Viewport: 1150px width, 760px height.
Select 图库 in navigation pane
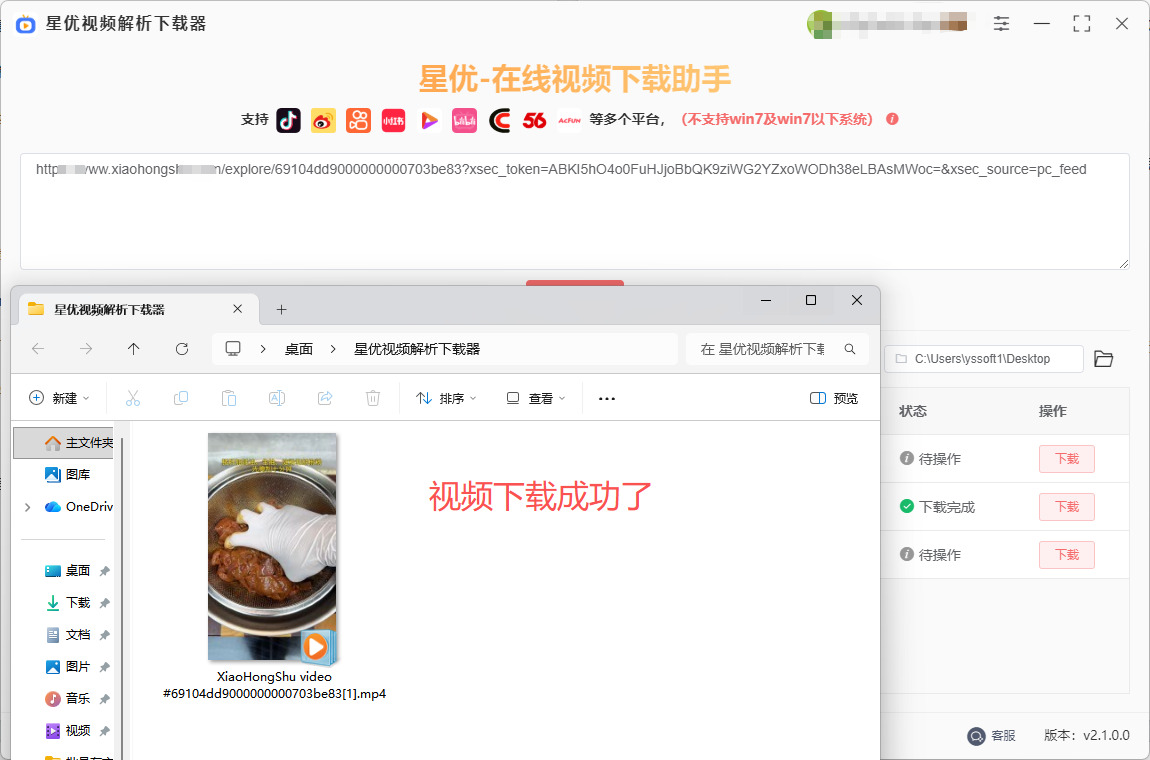67,475
